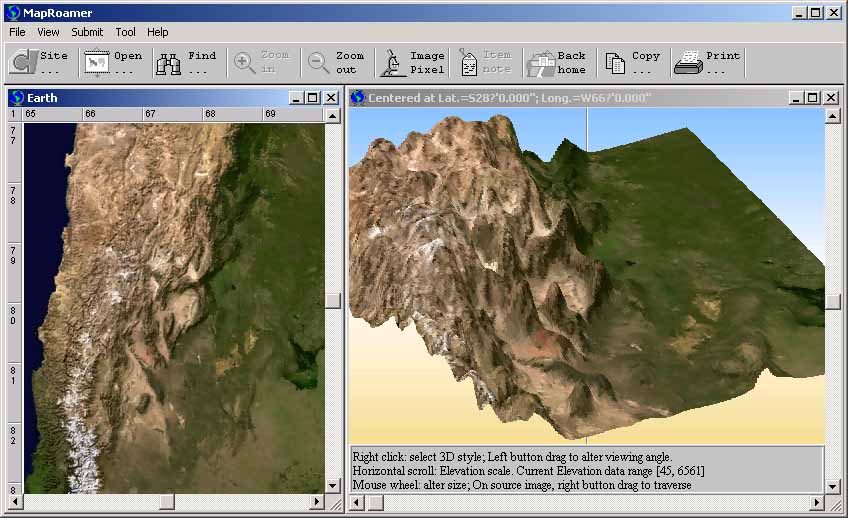Click column ruler label 69
The width and height of the screenshot is (848, 518).
pos(270,114)
